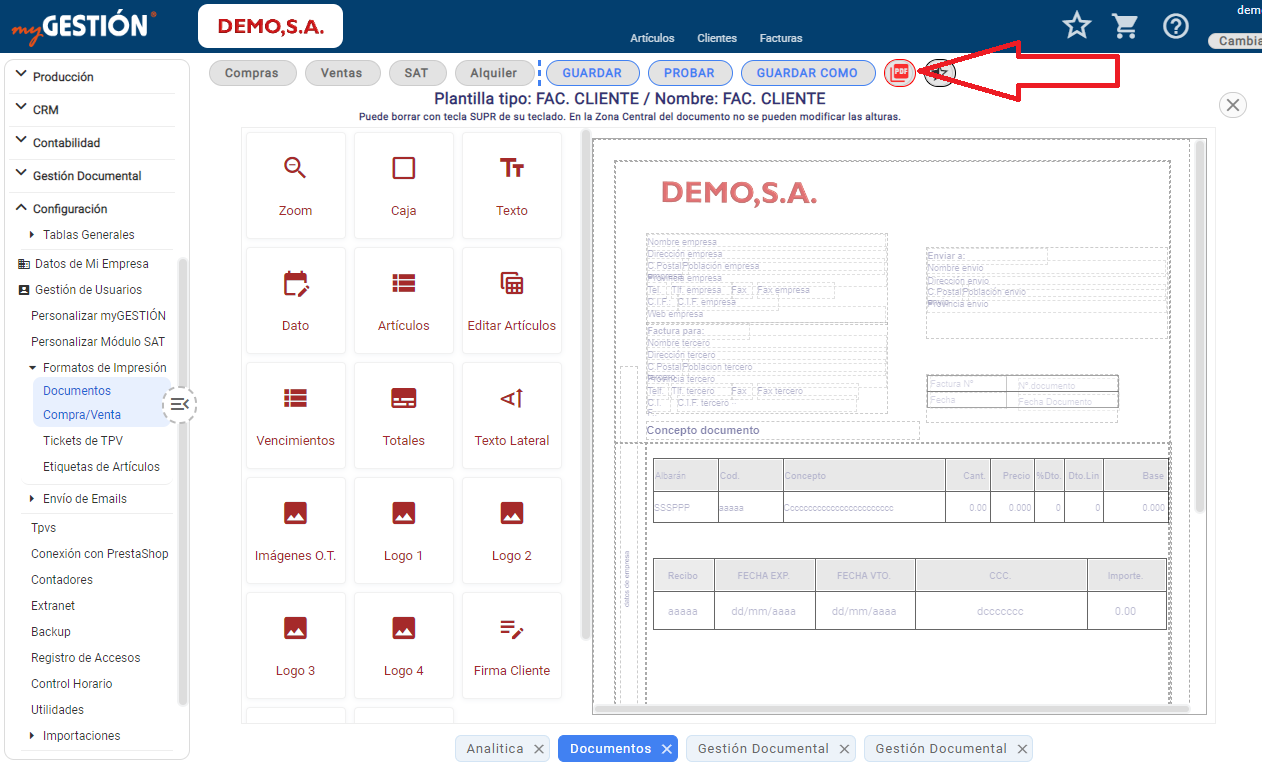The width and height of the screenshot is (1262, 762).
Task: Select the Zoom tool in the template palette
Action: [x=295, y=185]
